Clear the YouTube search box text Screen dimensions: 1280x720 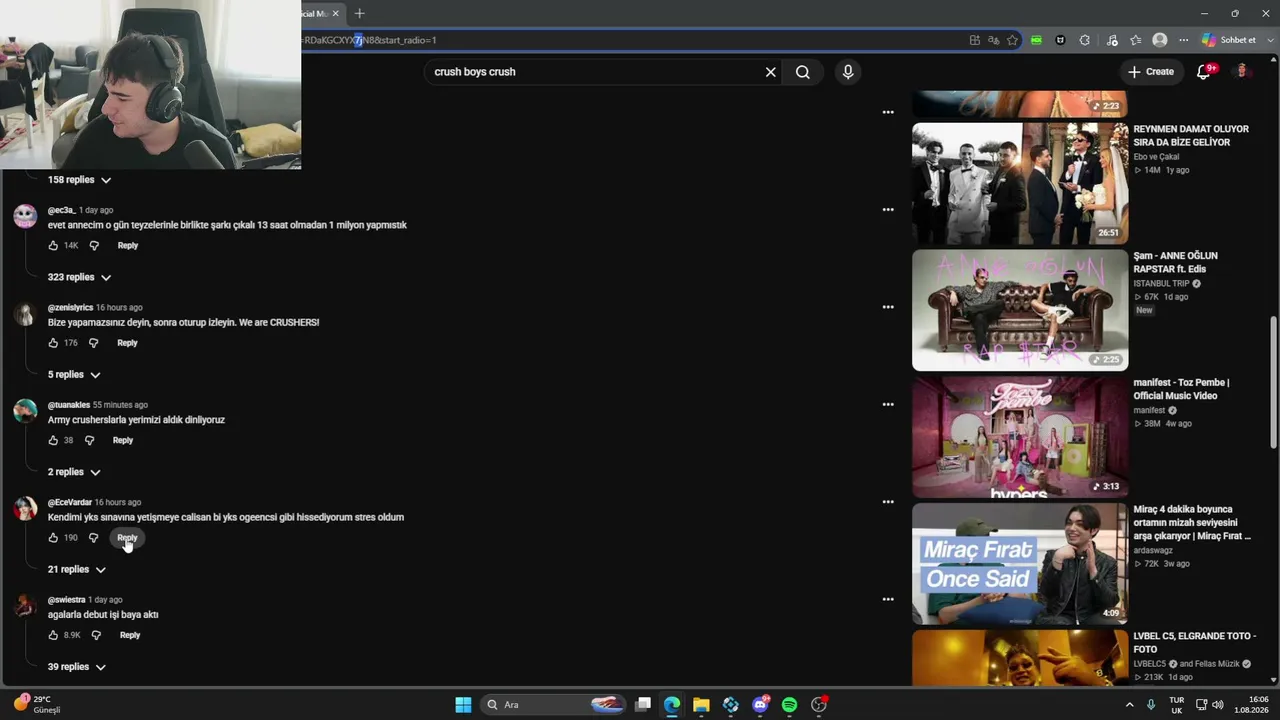[x=770, y=72]
